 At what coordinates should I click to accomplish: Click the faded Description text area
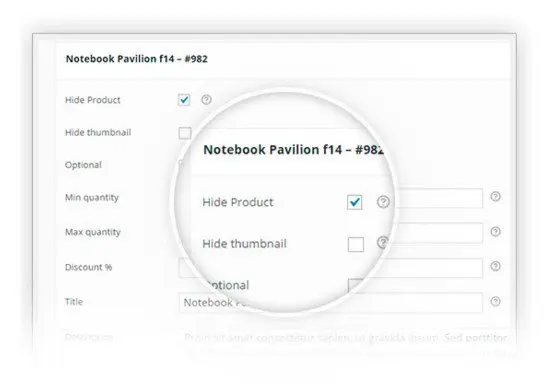(345, 337)
